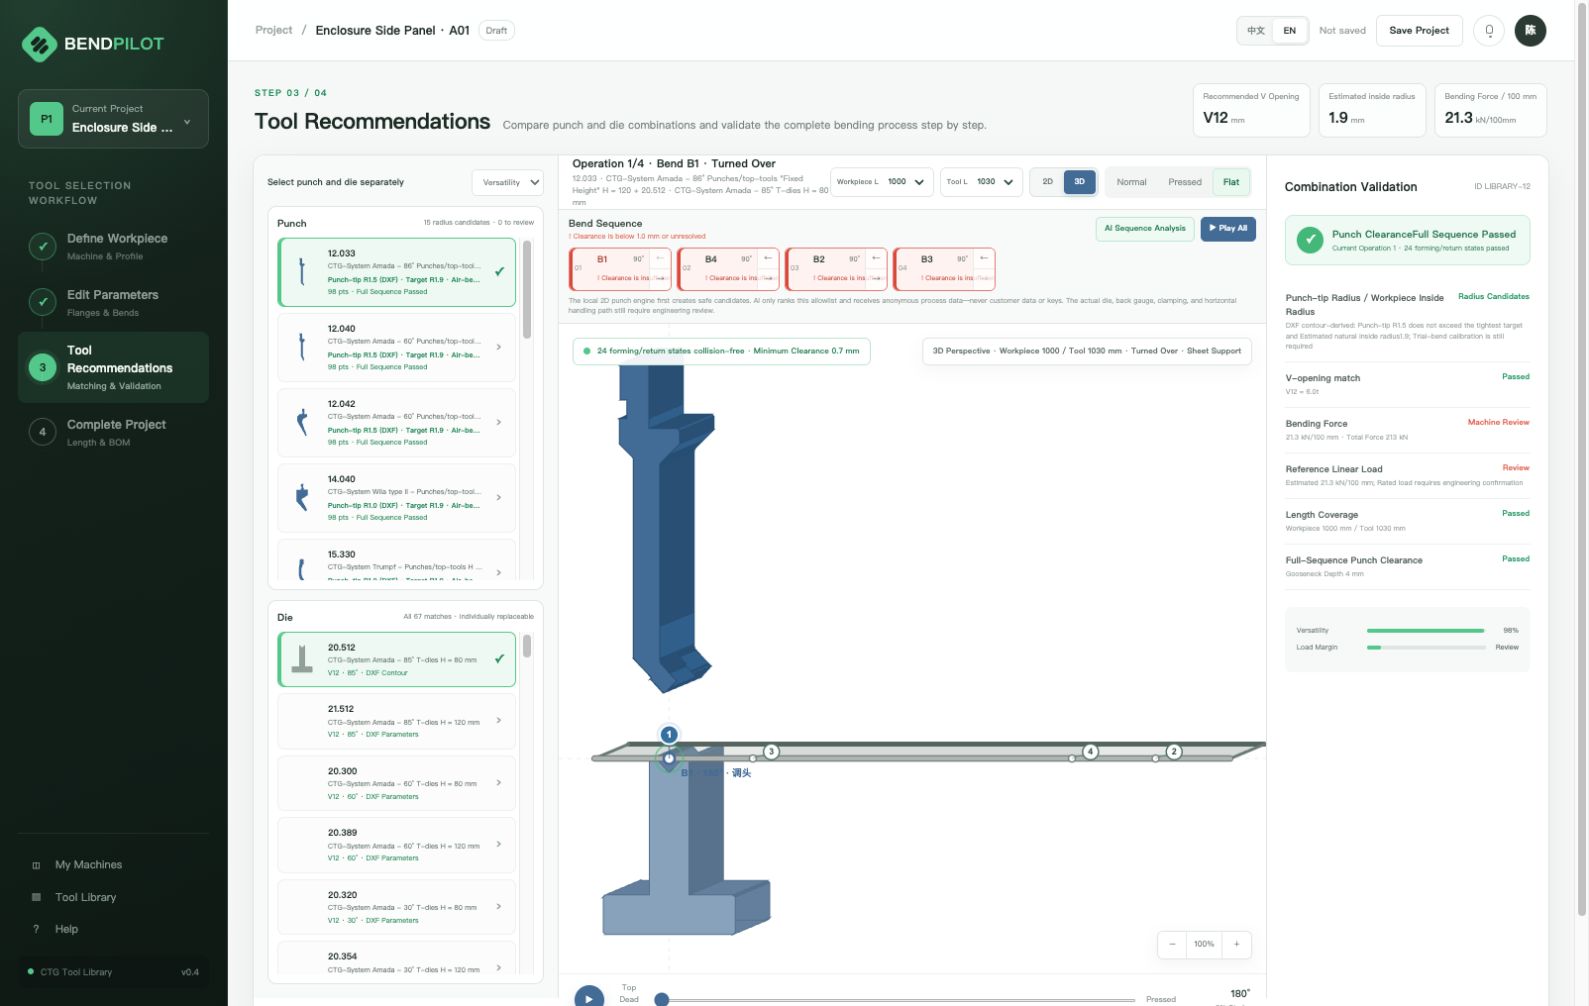The height and width of the screenshot is (1006, 1589).
Task: Select the Flat state view
Action: (x=1231, y=182)
